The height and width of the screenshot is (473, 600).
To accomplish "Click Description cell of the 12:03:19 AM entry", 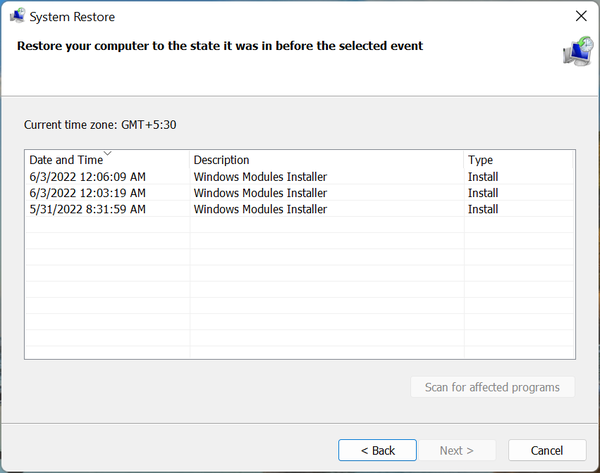I will 260,193.
